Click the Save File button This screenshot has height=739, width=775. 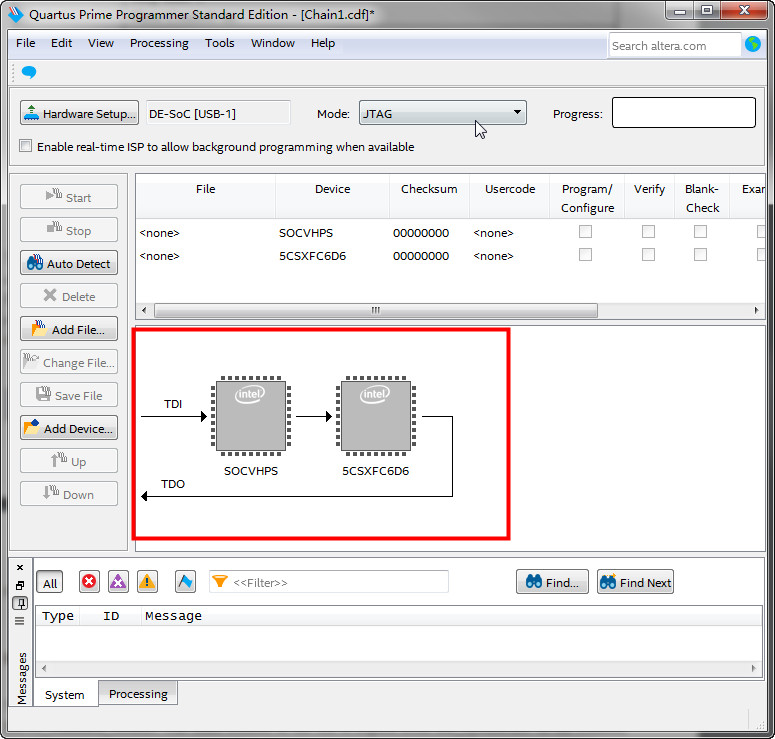(69, 394)
